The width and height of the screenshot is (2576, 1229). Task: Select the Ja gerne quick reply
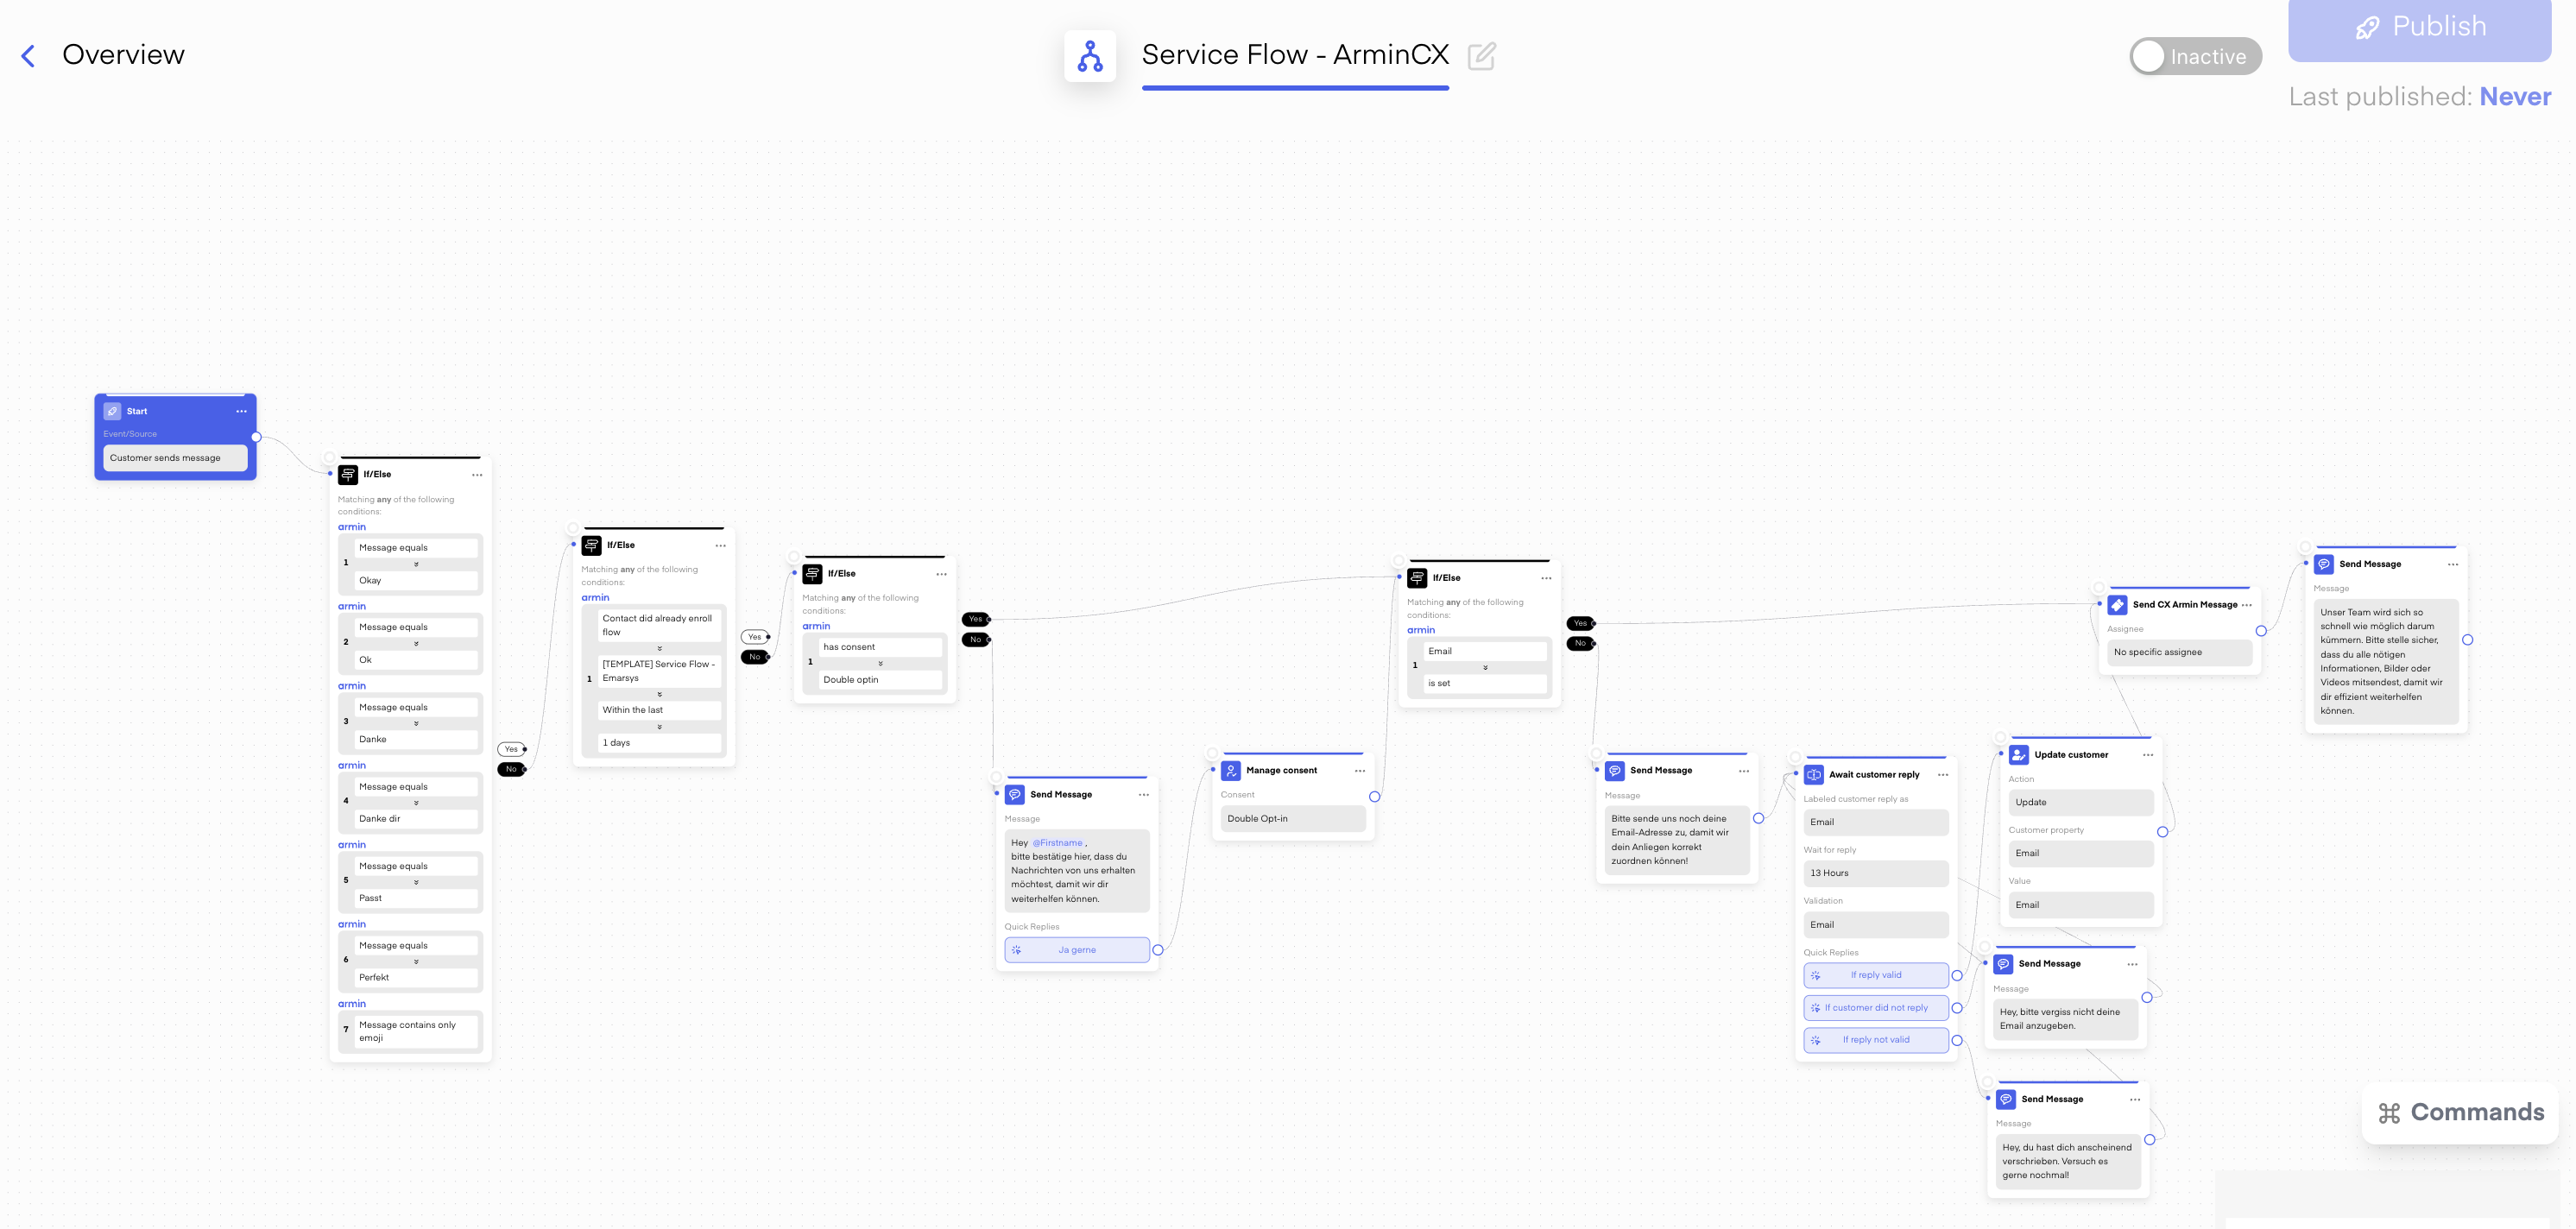(1076, 950)
